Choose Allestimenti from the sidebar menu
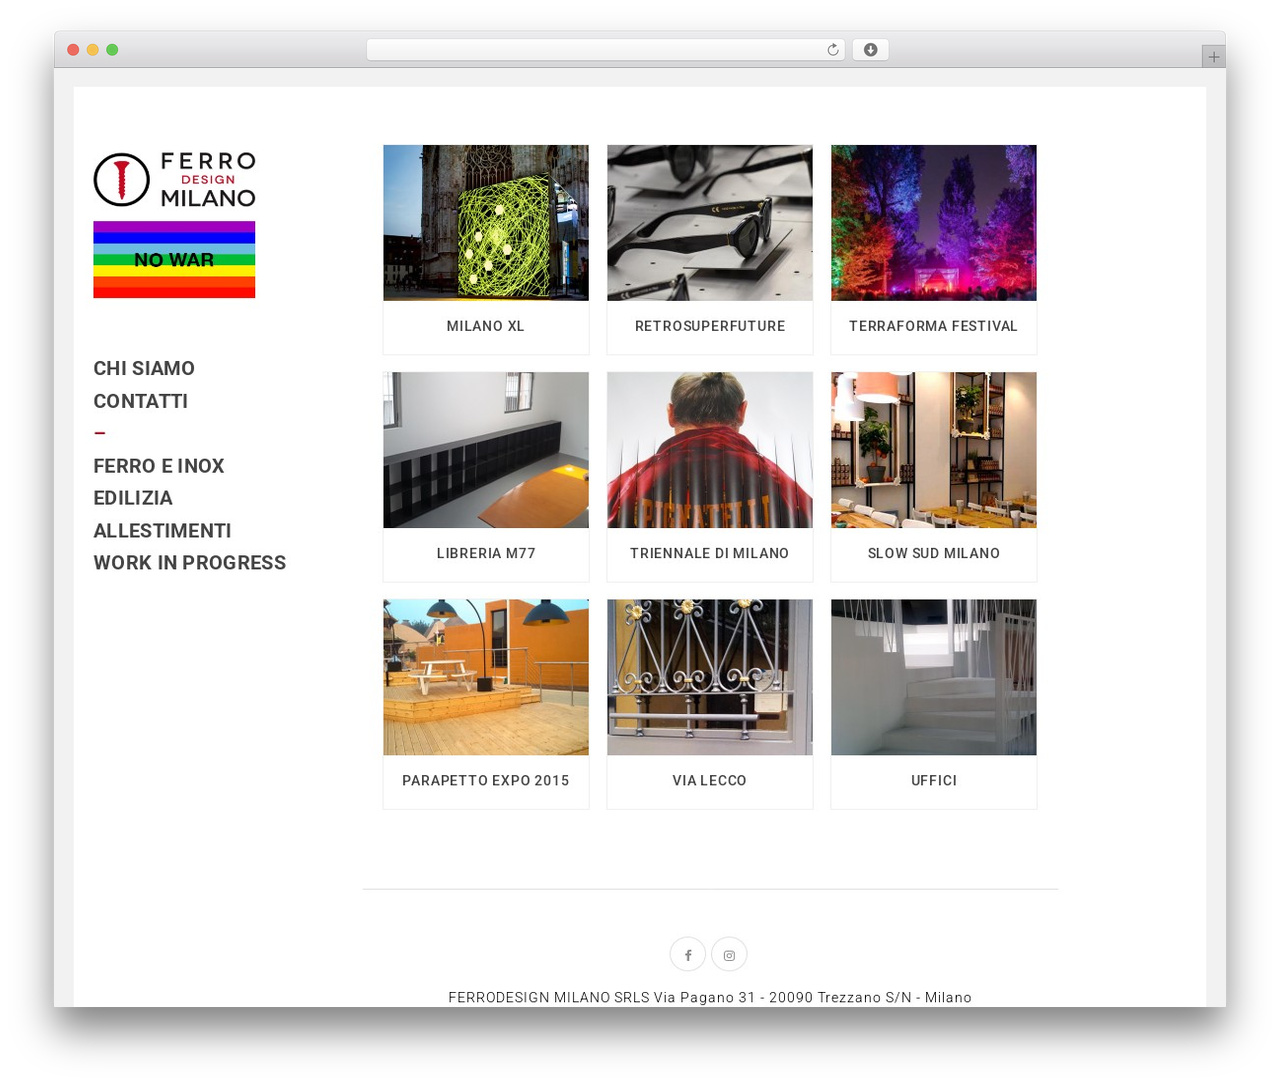The image size is (1280, 1084). point(162,531)
